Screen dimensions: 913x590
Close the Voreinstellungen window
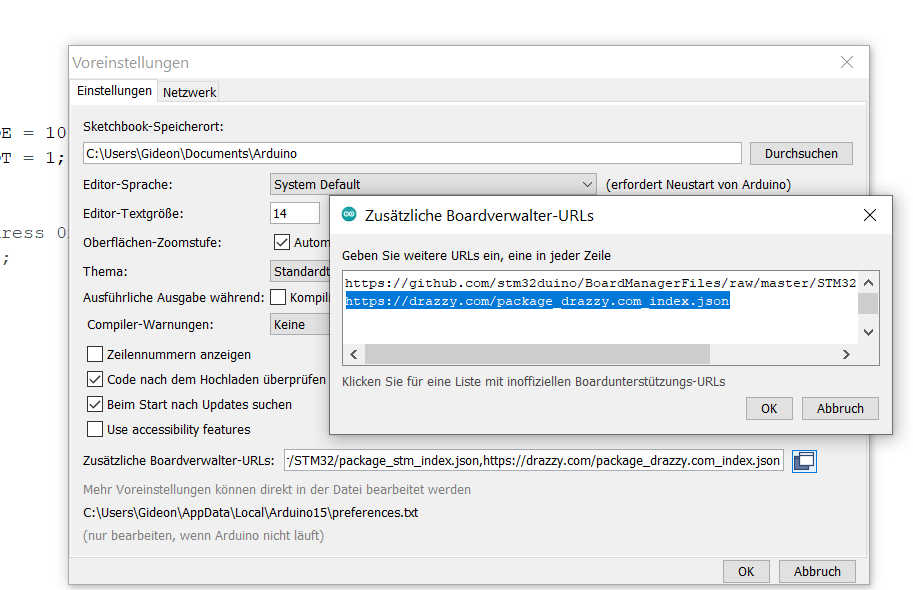[x=847, y=62]
